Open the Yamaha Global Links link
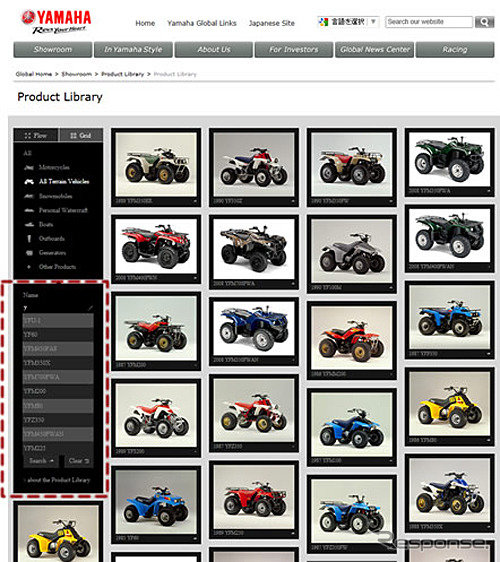500x562 pixels. click(x=202, y=23)
